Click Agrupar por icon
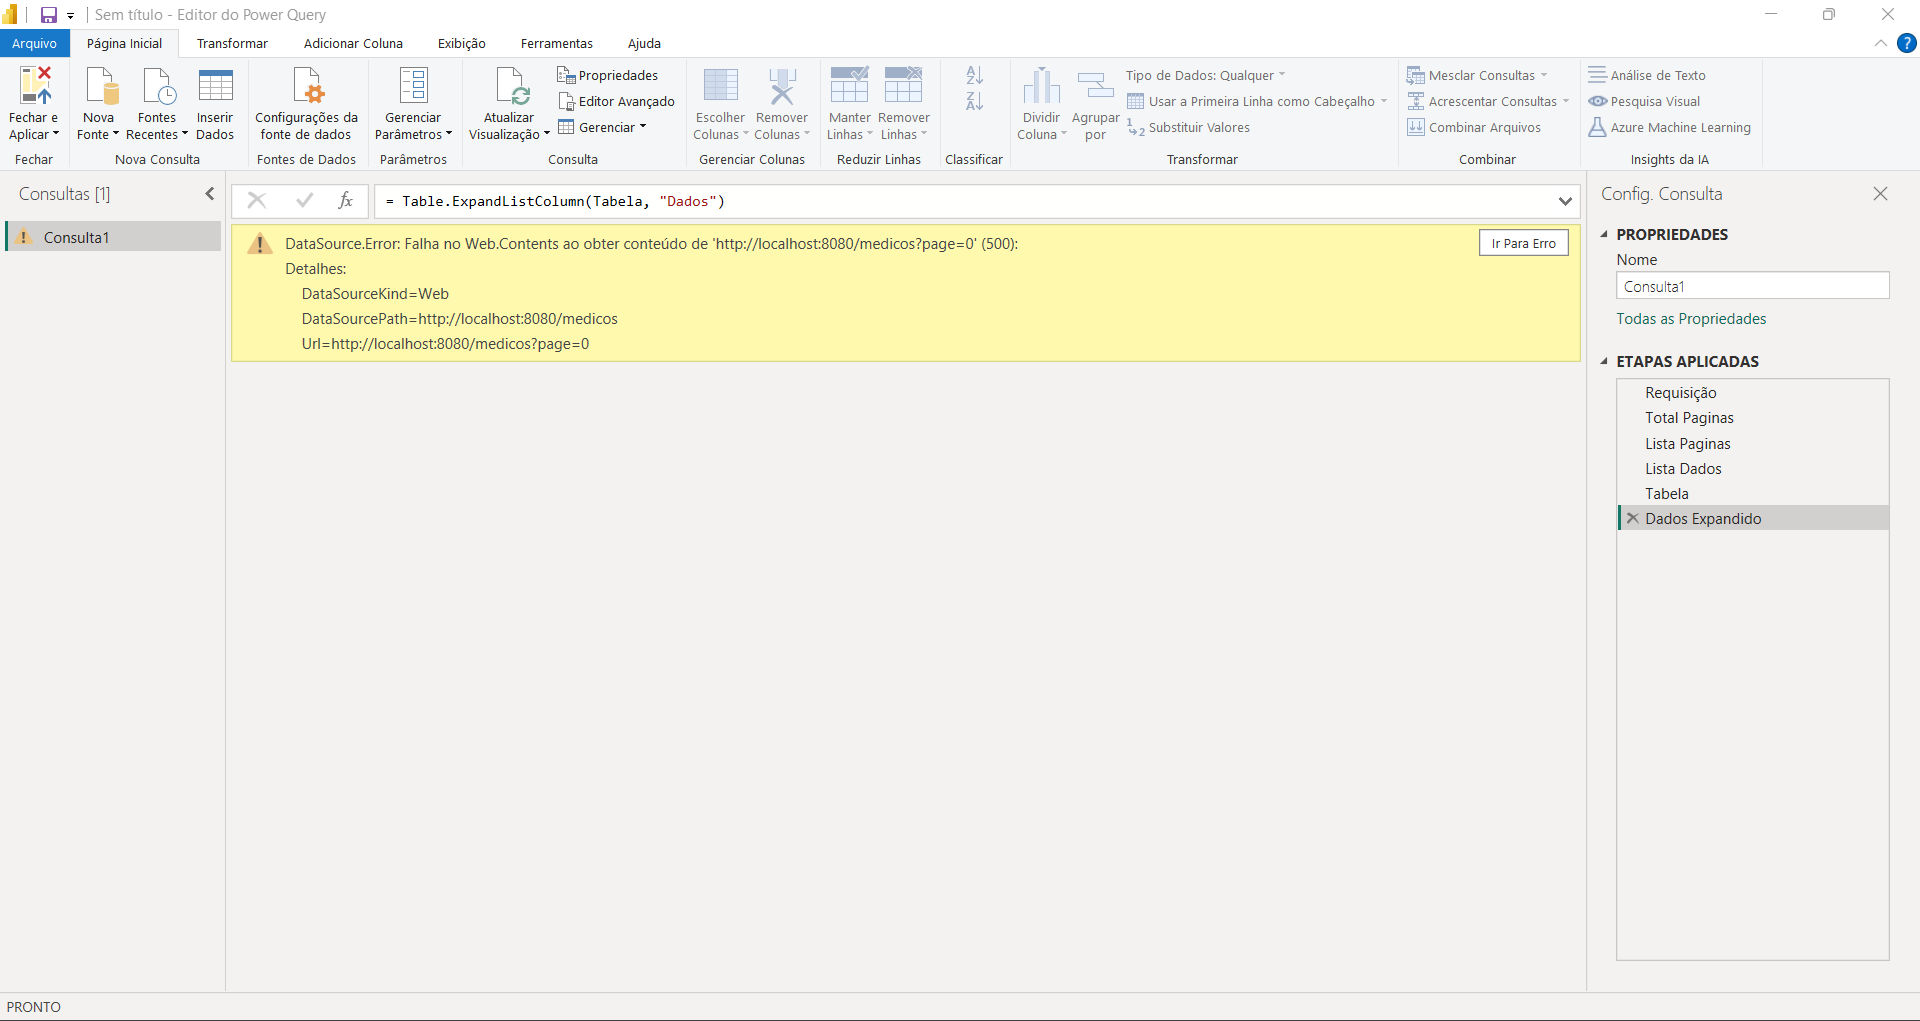The width and height of the screenshot is (1920, 1021). pyautogui.click(x=1096, y=86)
